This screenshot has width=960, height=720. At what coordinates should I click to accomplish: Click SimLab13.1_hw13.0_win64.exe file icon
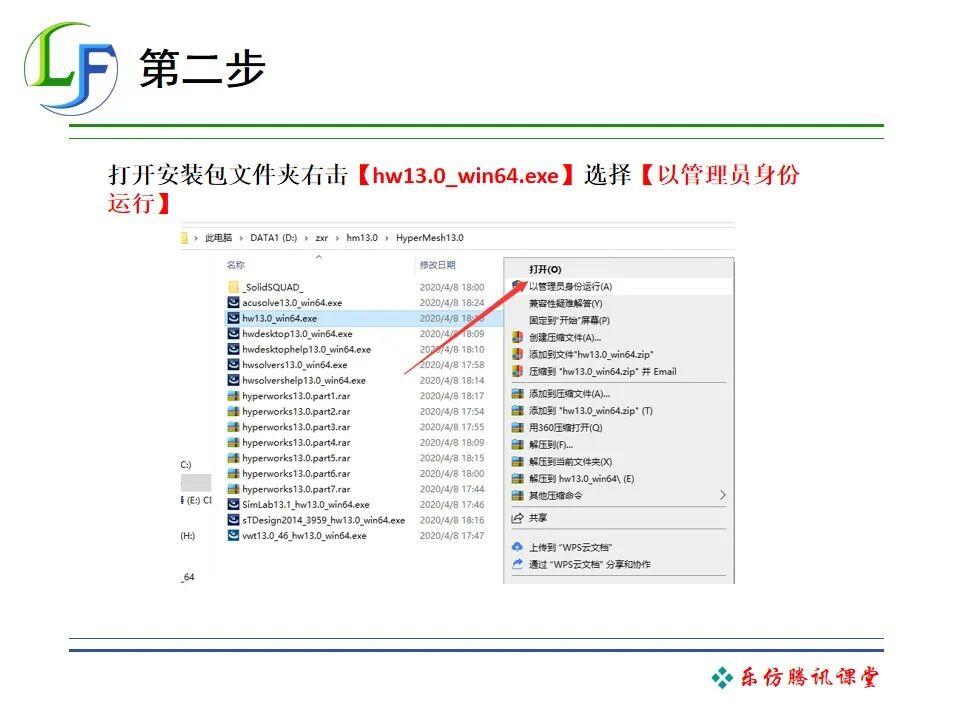point(233,504)
